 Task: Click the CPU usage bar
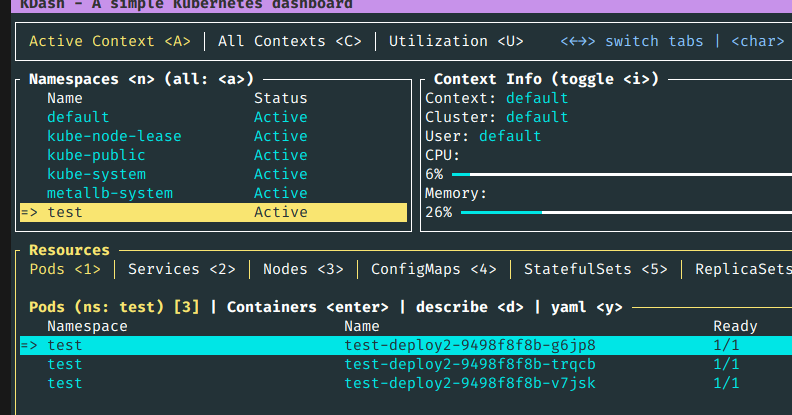click(620, 174)
